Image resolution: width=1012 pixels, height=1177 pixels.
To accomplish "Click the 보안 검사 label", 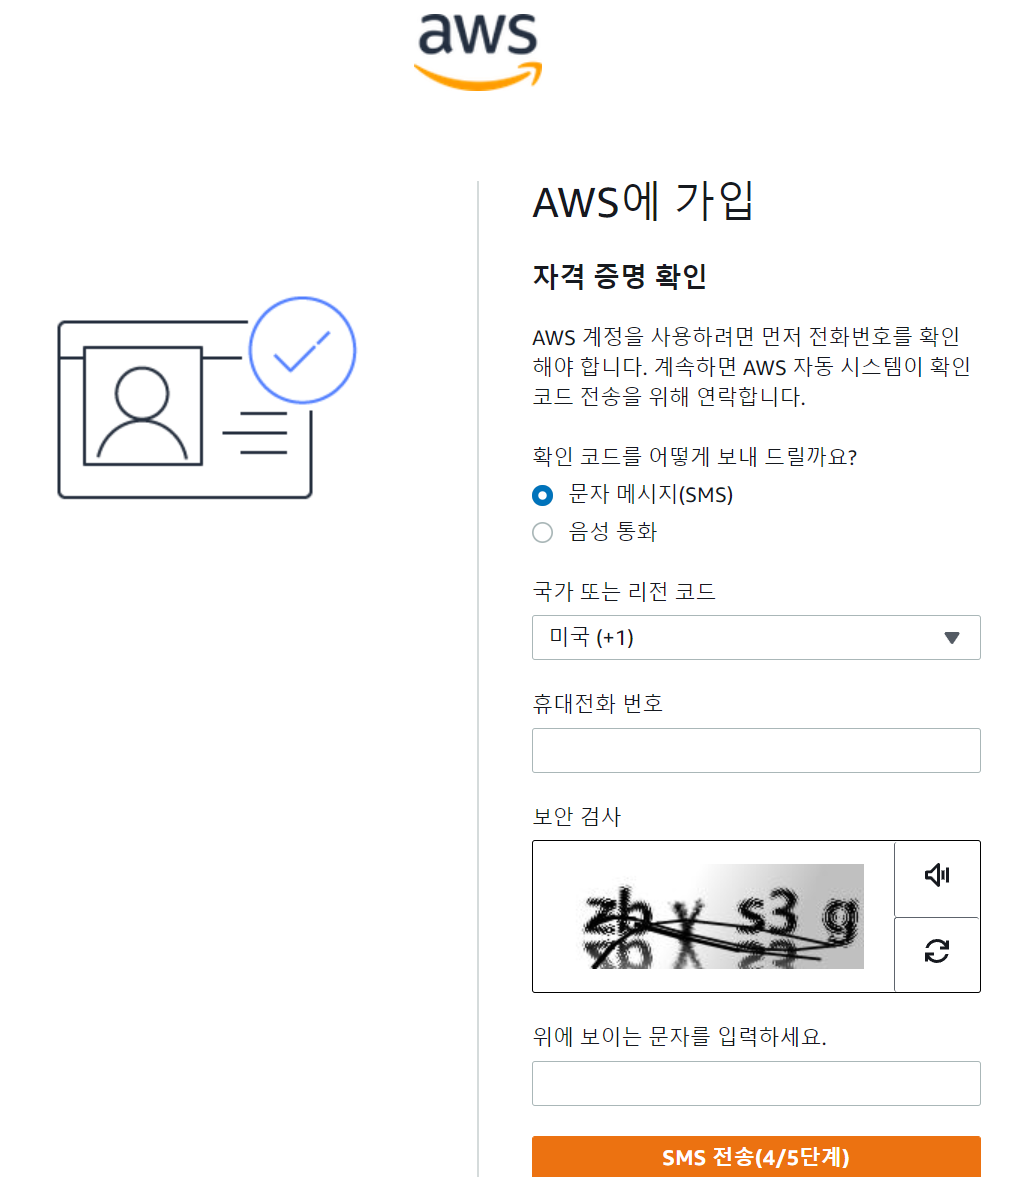I will tap(577, 817).
